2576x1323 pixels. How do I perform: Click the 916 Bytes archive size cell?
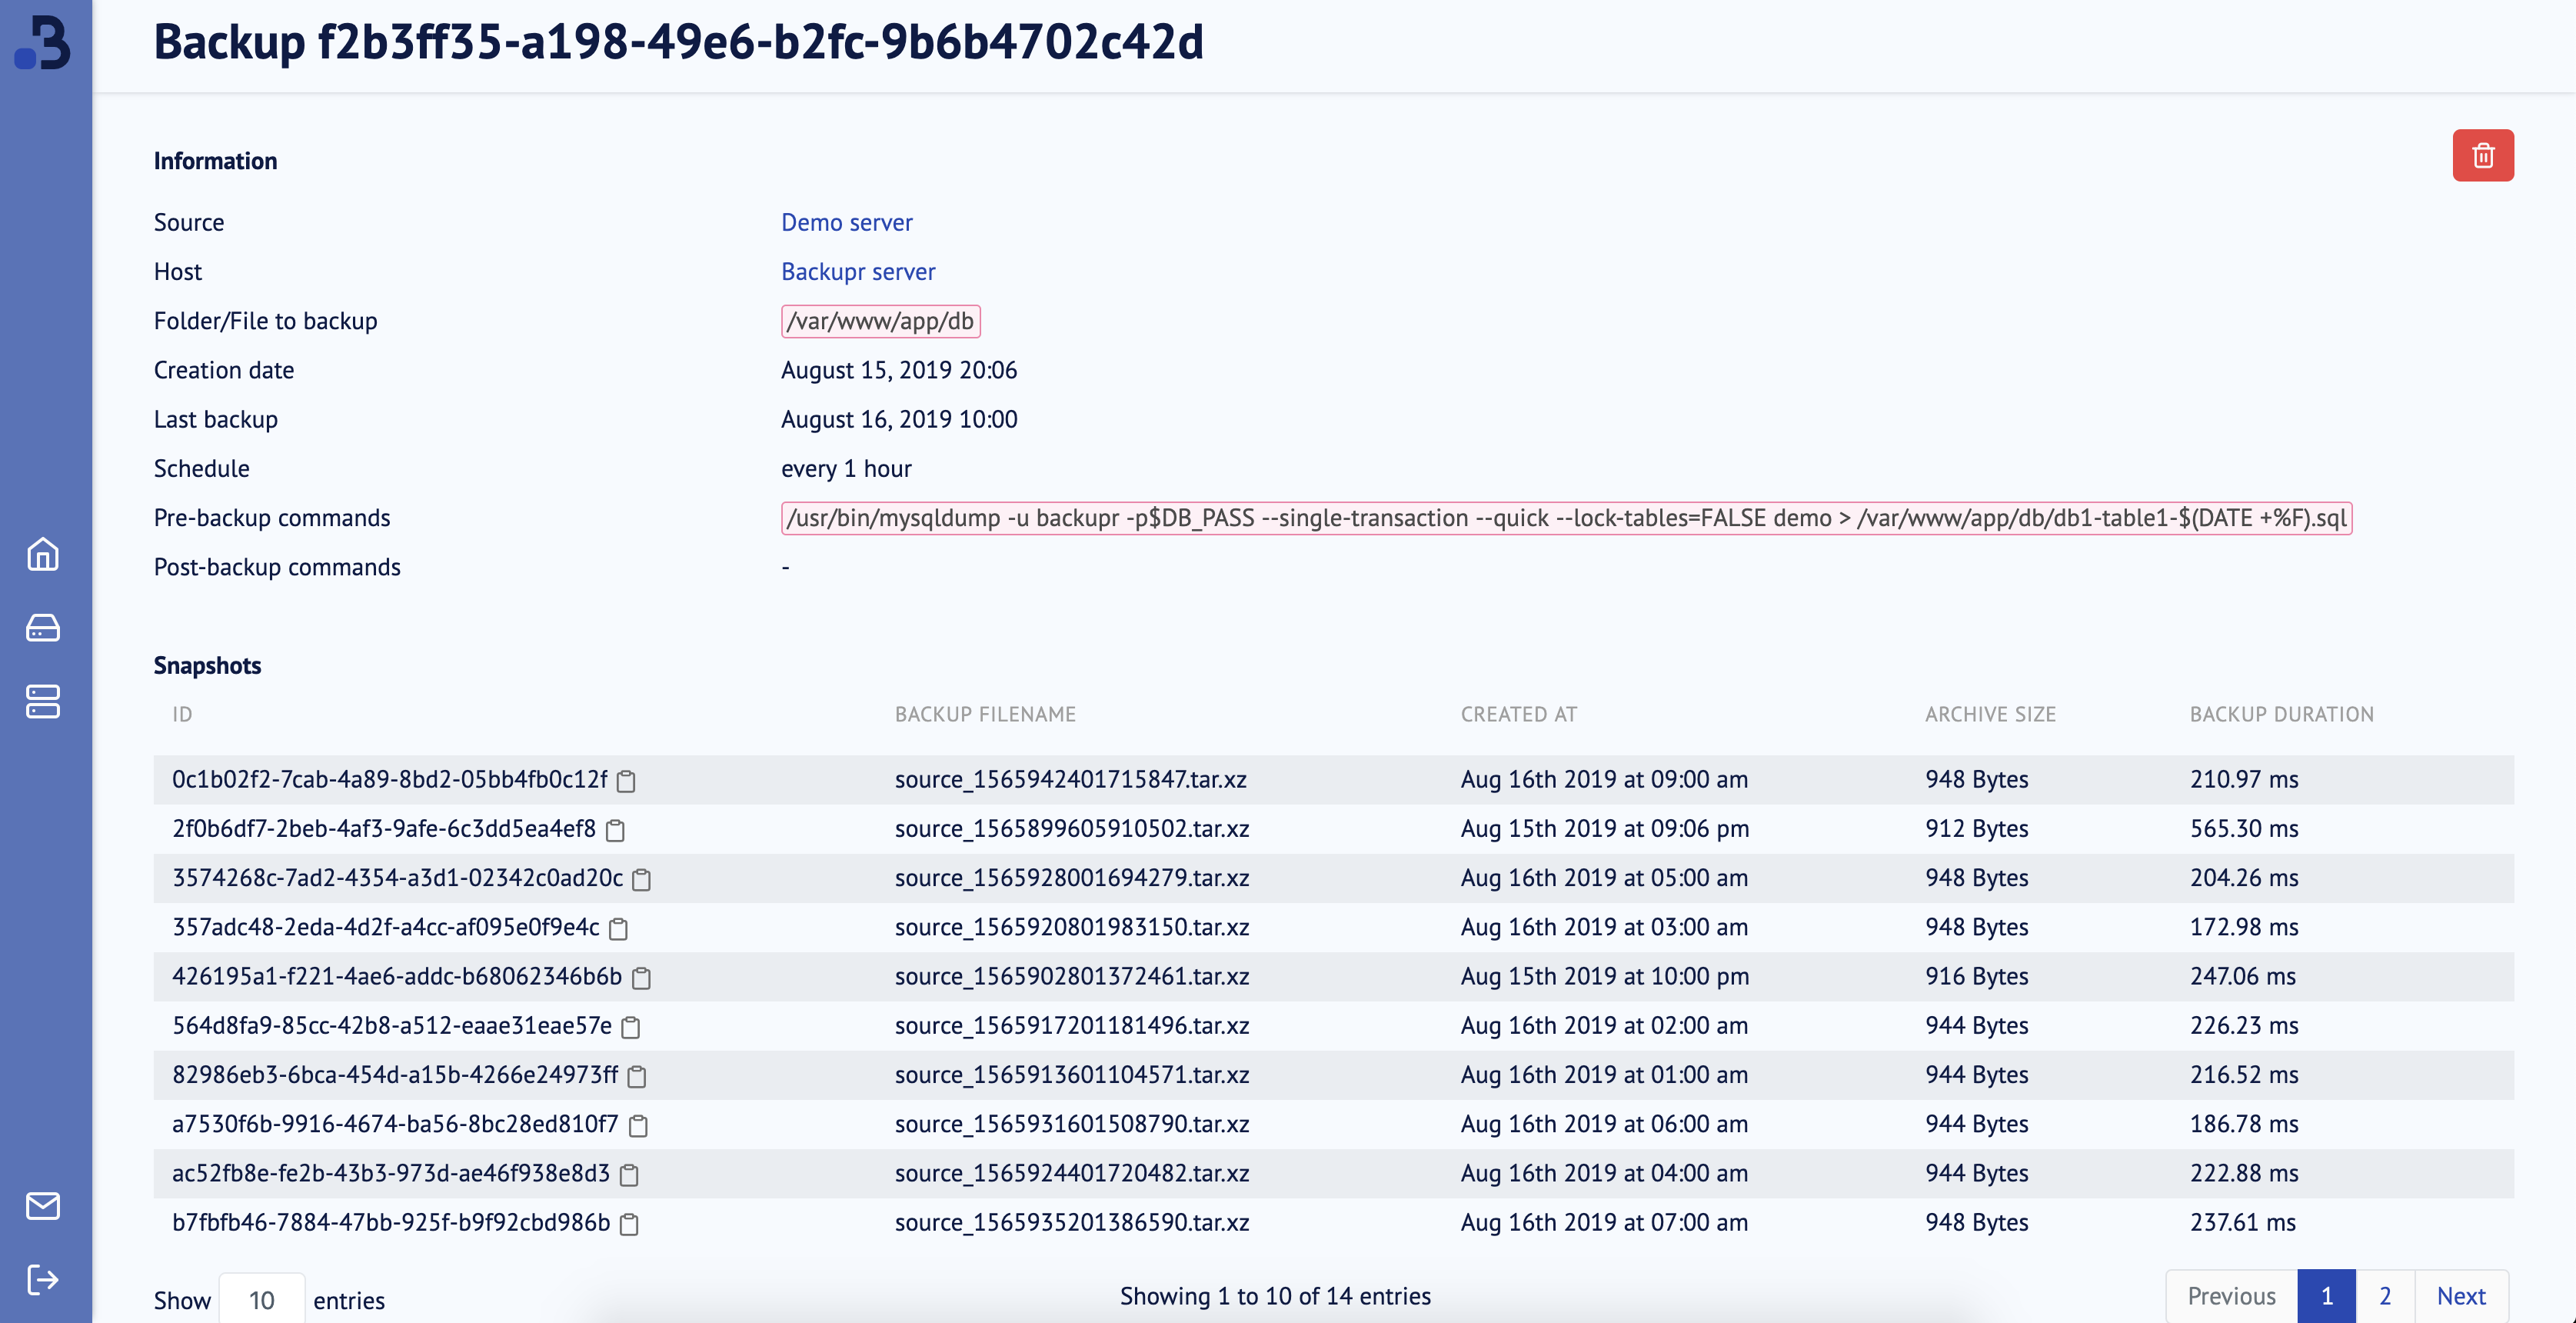(x=1977, y=975)
